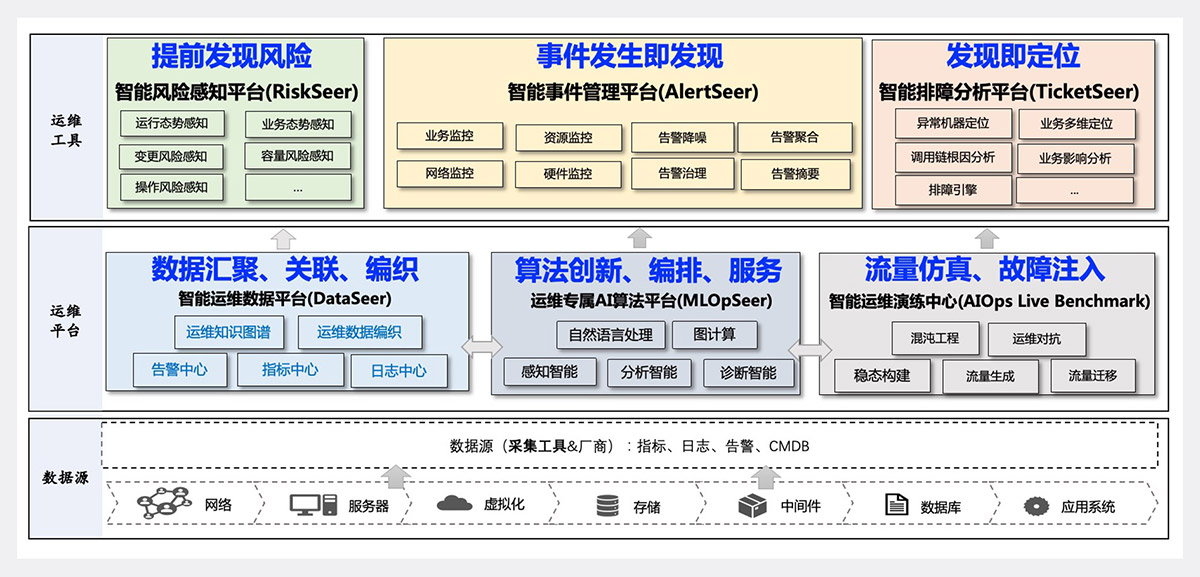The image size is (1200, 577).
Task: Click the 告警降噪 box in AlertSeer
Action: click(682, 138)
